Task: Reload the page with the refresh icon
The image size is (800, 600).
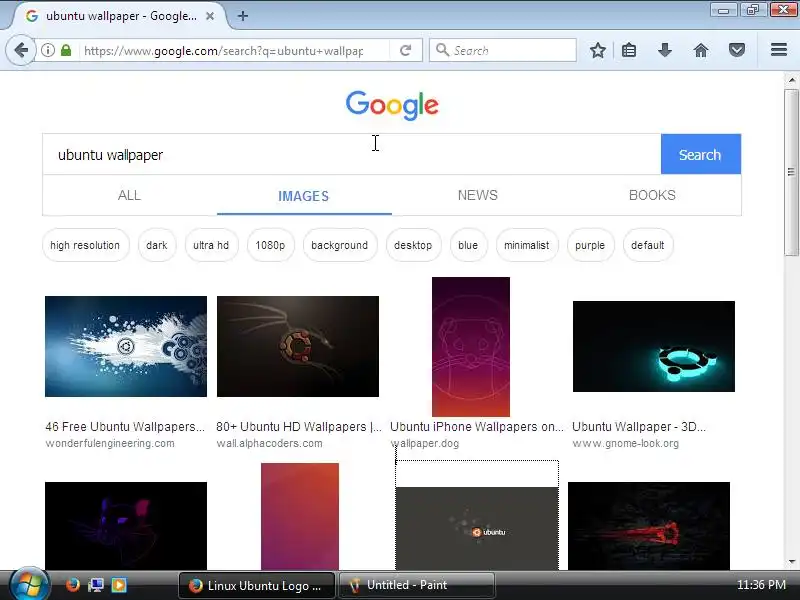Action: 406,50
